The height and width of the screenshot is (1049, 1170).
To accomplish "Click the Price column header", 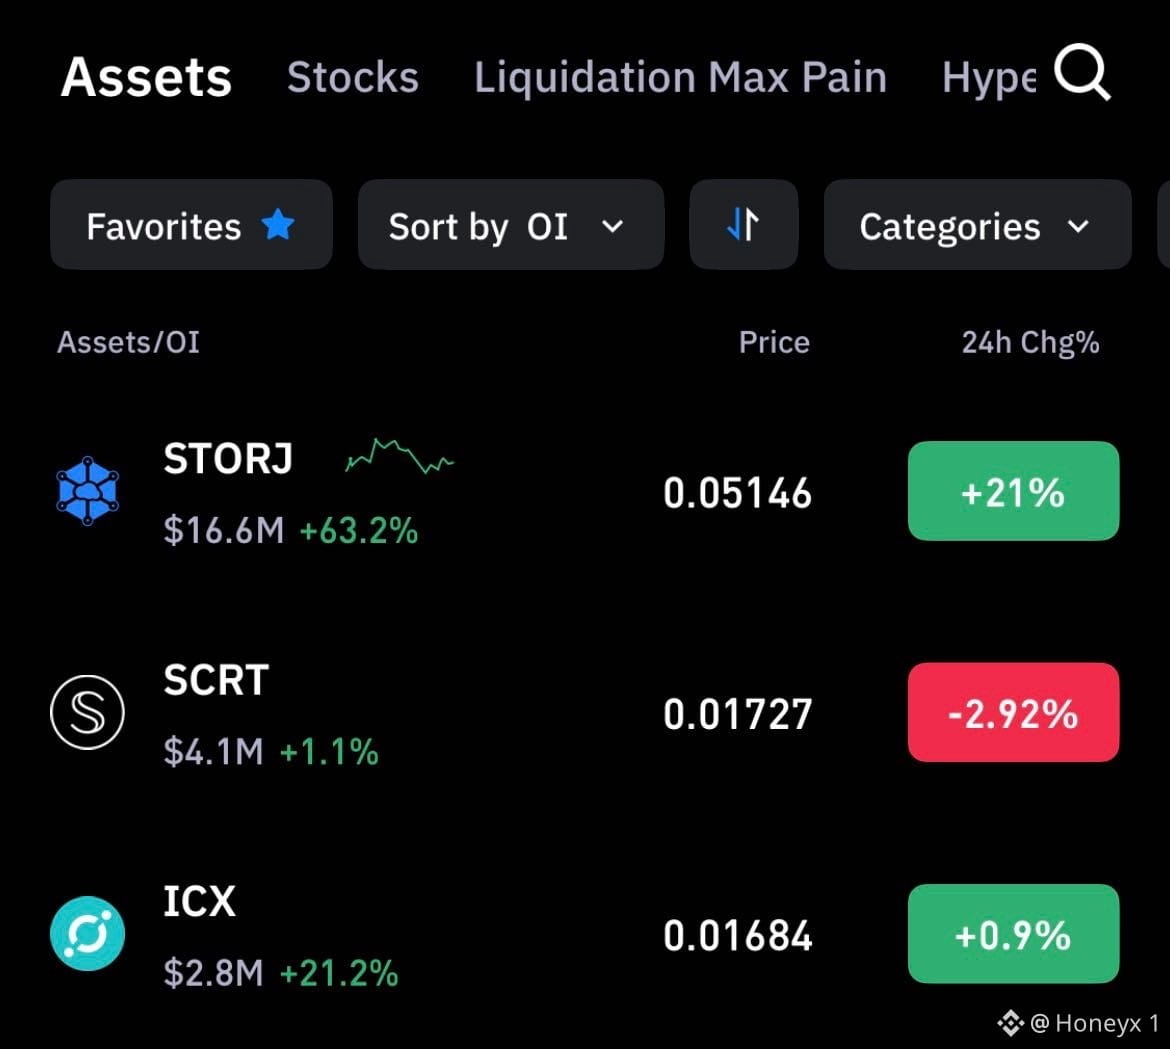I will coord(774,342).
